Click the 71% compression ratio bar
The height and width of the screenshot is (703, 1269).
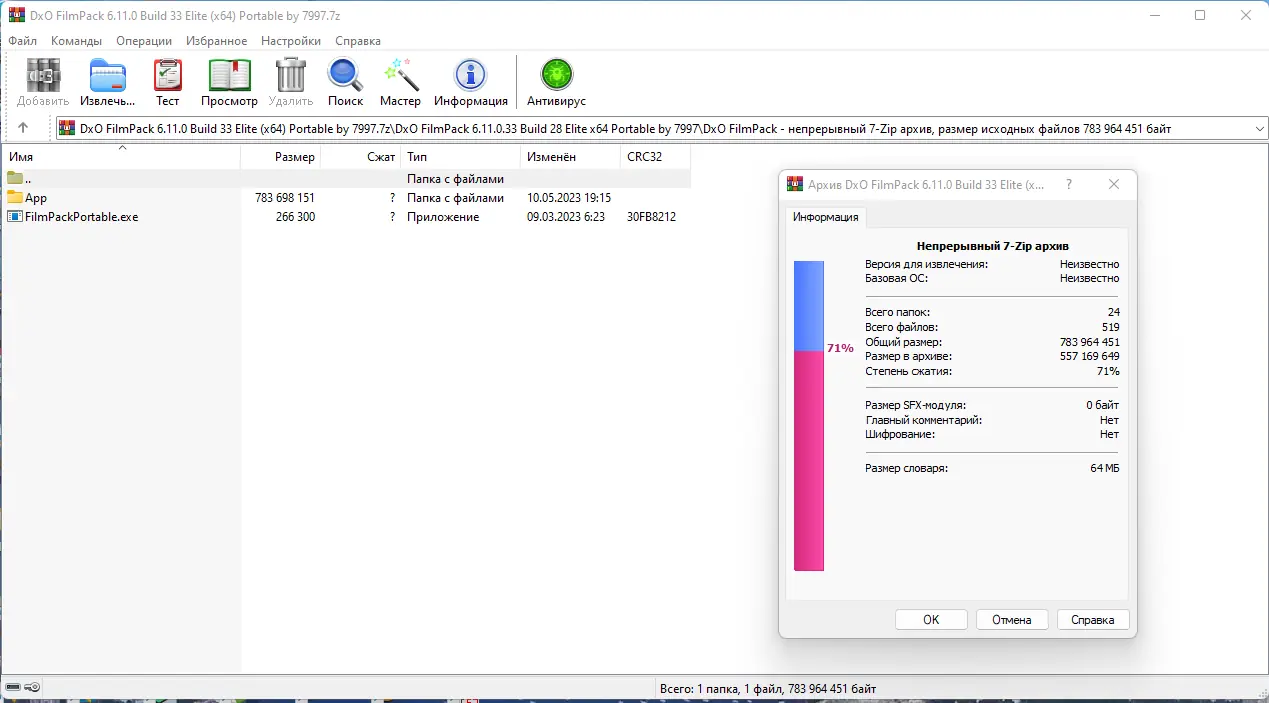click(809, 416)
